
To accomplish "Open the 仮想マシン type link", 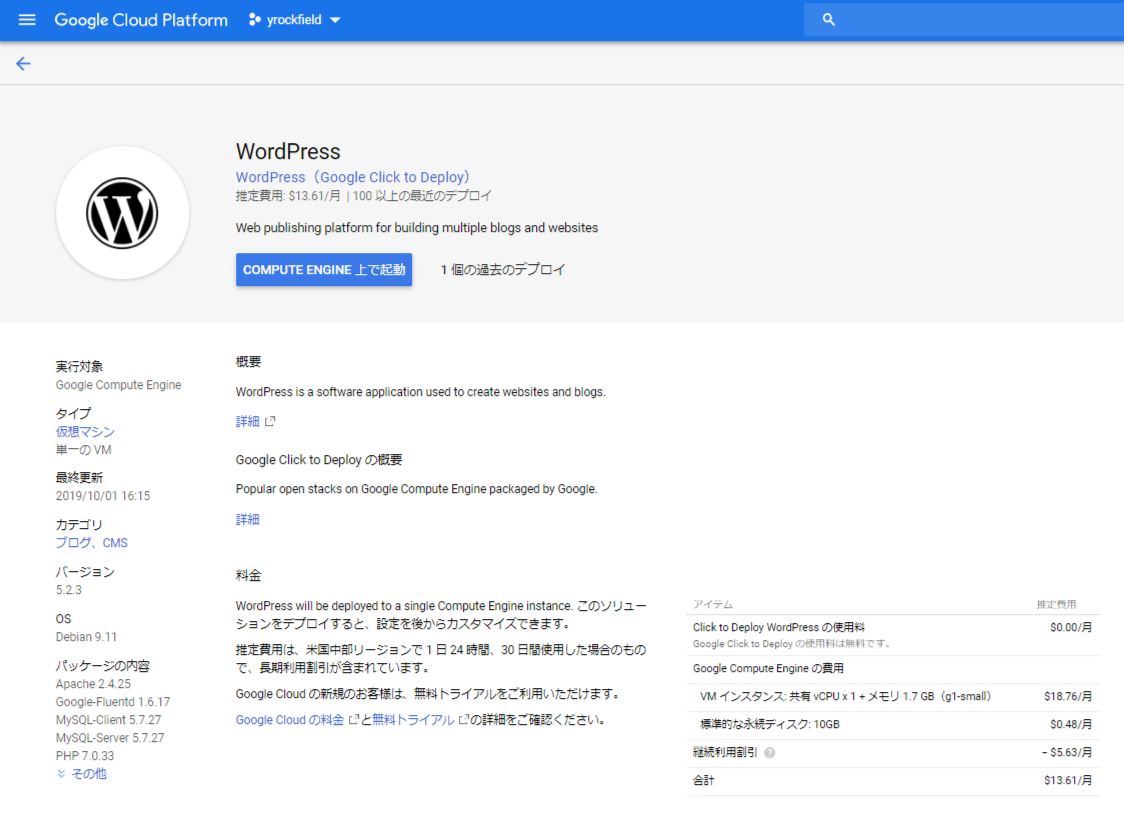I will point(85,432).
